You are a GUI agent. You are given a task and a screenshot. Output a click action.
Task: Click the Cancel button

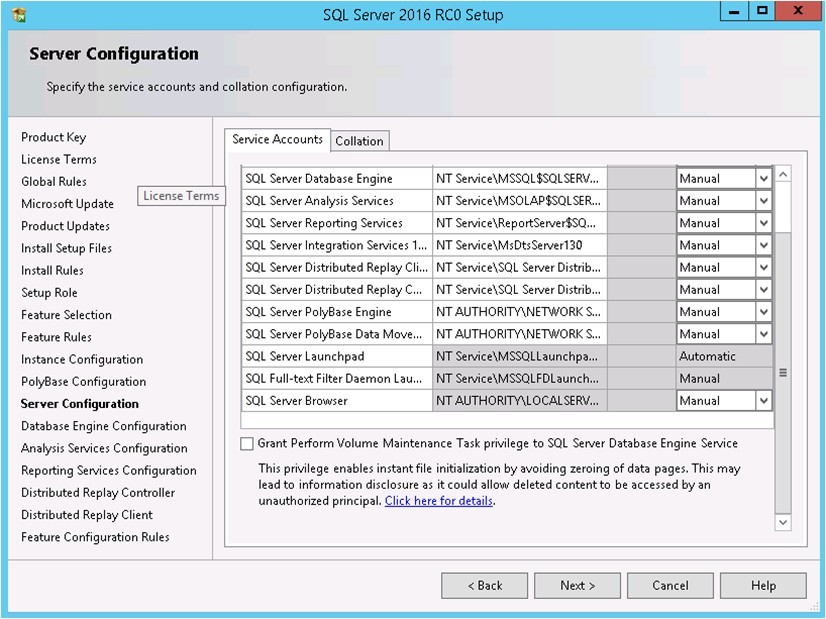[670, 586]
